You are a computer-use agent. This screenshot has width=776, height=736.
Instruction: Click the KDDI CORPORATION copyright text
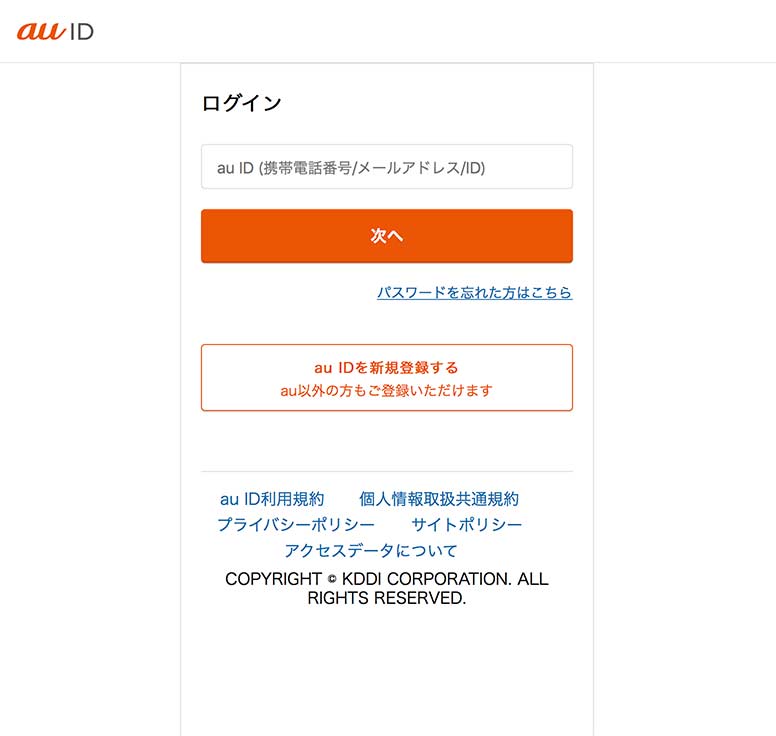tap(426, 579)
